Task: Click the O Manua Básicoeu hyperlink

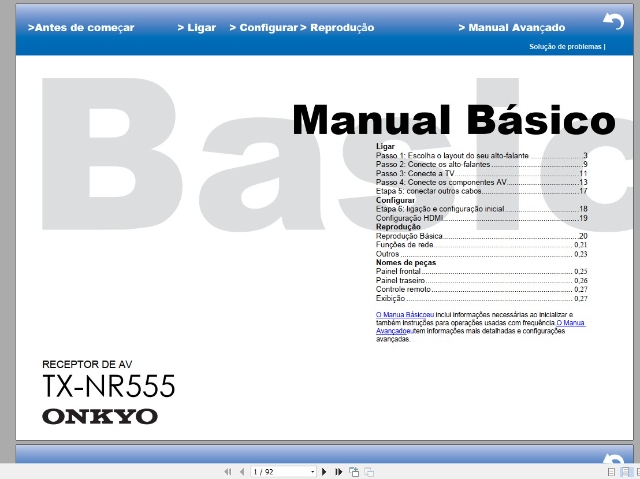Action: (405, 315)
